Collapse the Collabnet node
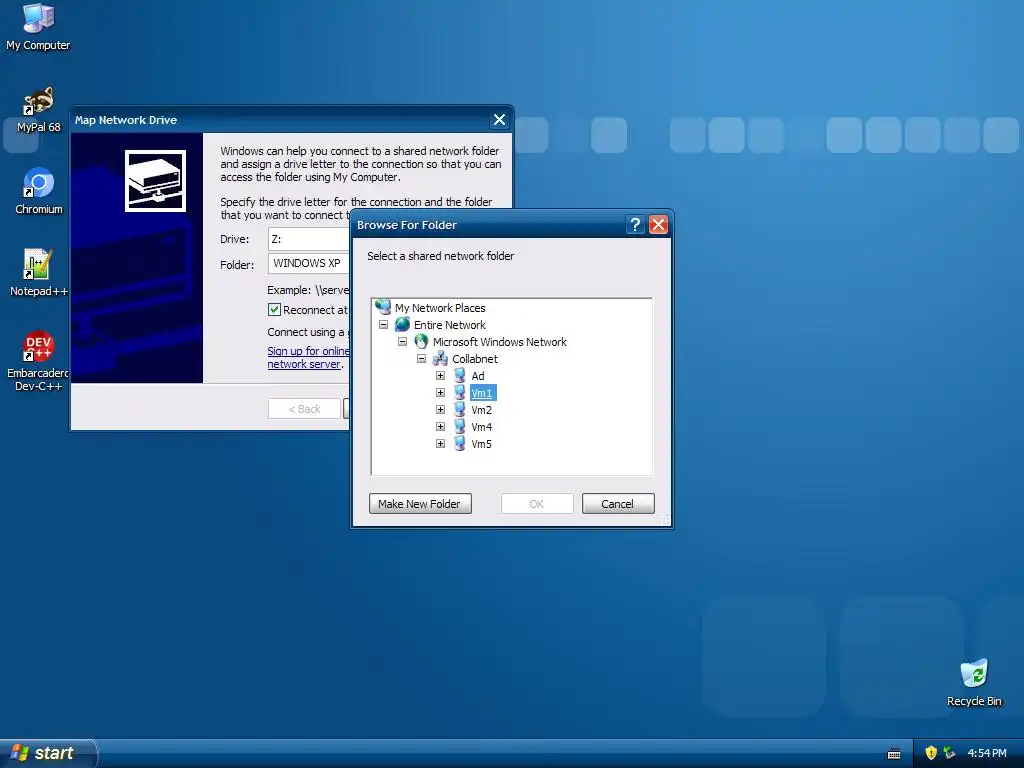 (x=421, y=359)
